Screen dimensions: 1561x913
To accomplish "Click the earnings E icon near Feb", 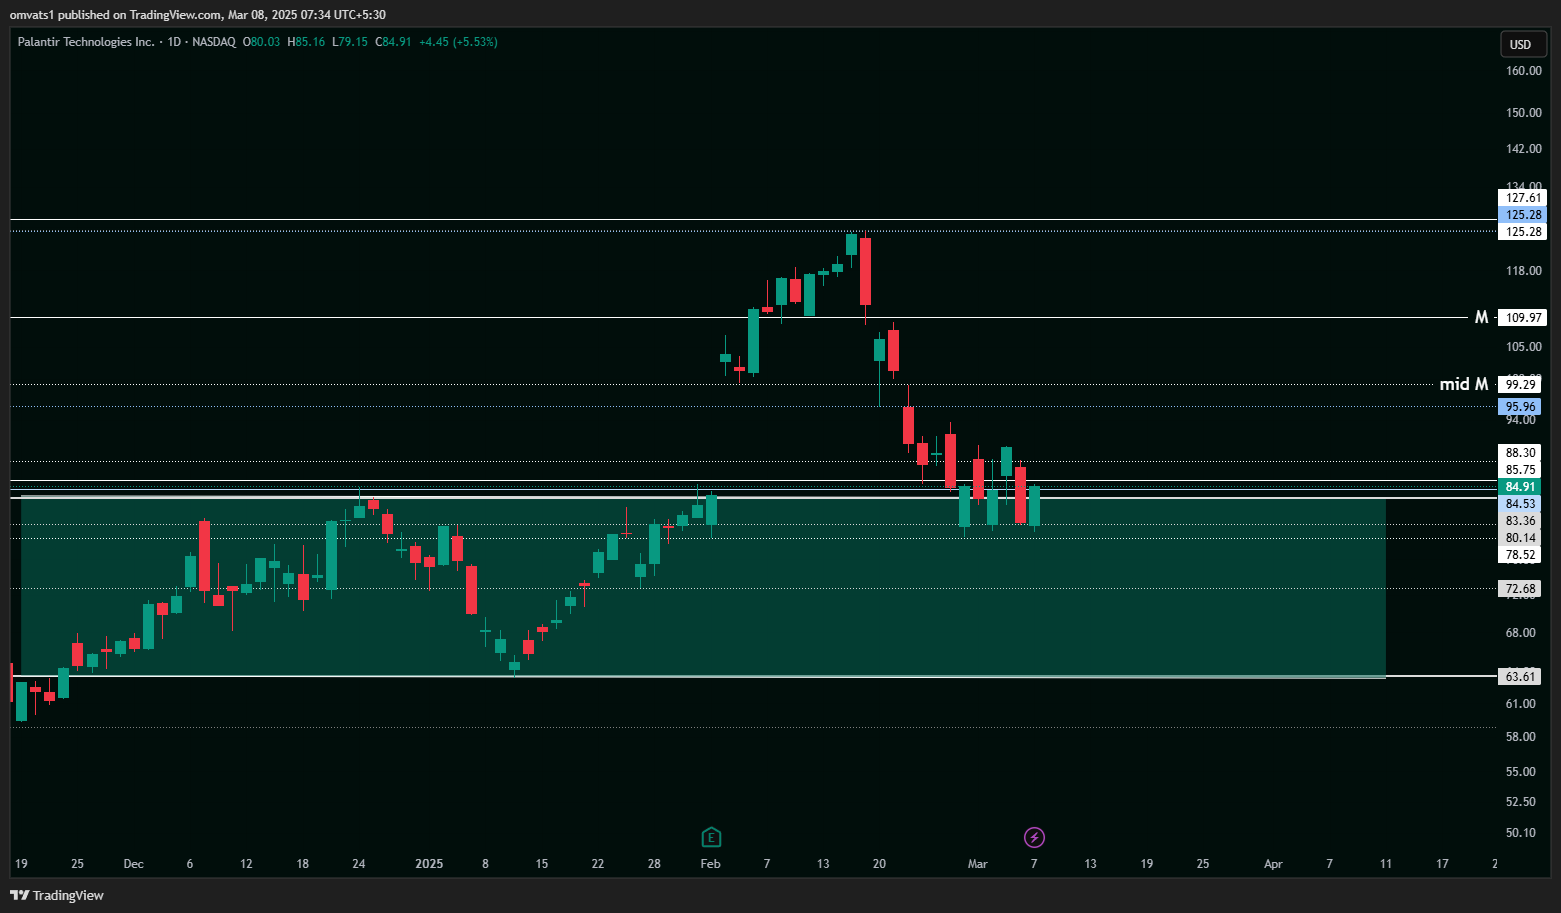I will click(x=711, y=837).
